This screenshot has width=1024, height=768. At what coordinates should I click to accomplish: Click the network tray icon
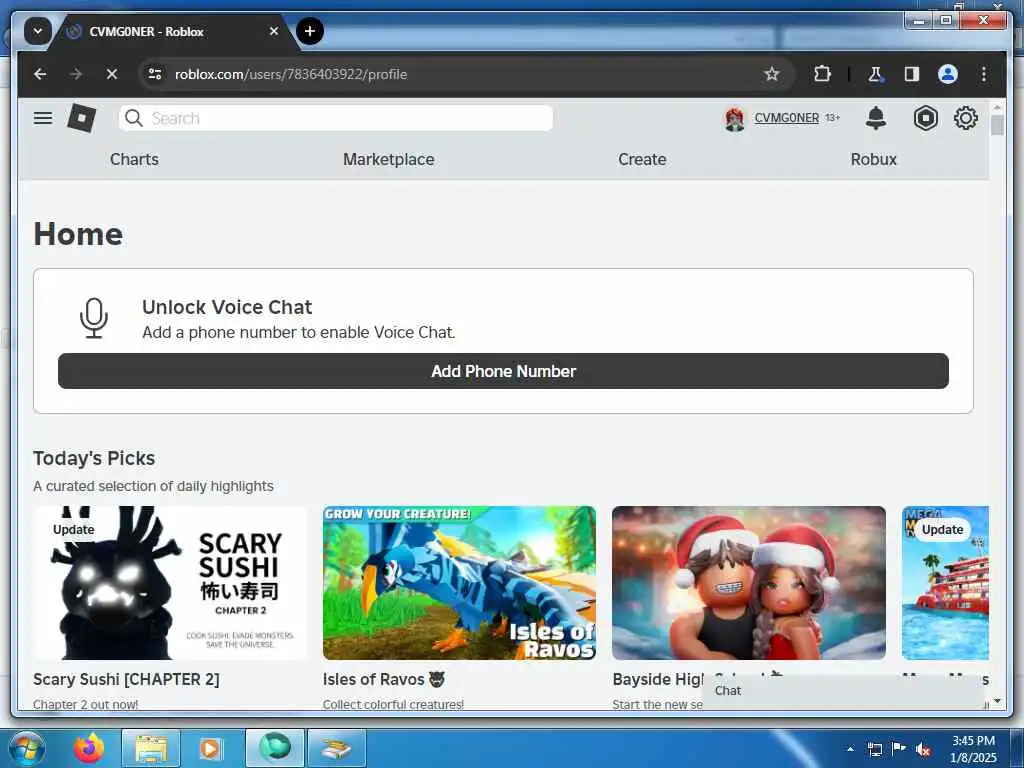tap(874, 749)
